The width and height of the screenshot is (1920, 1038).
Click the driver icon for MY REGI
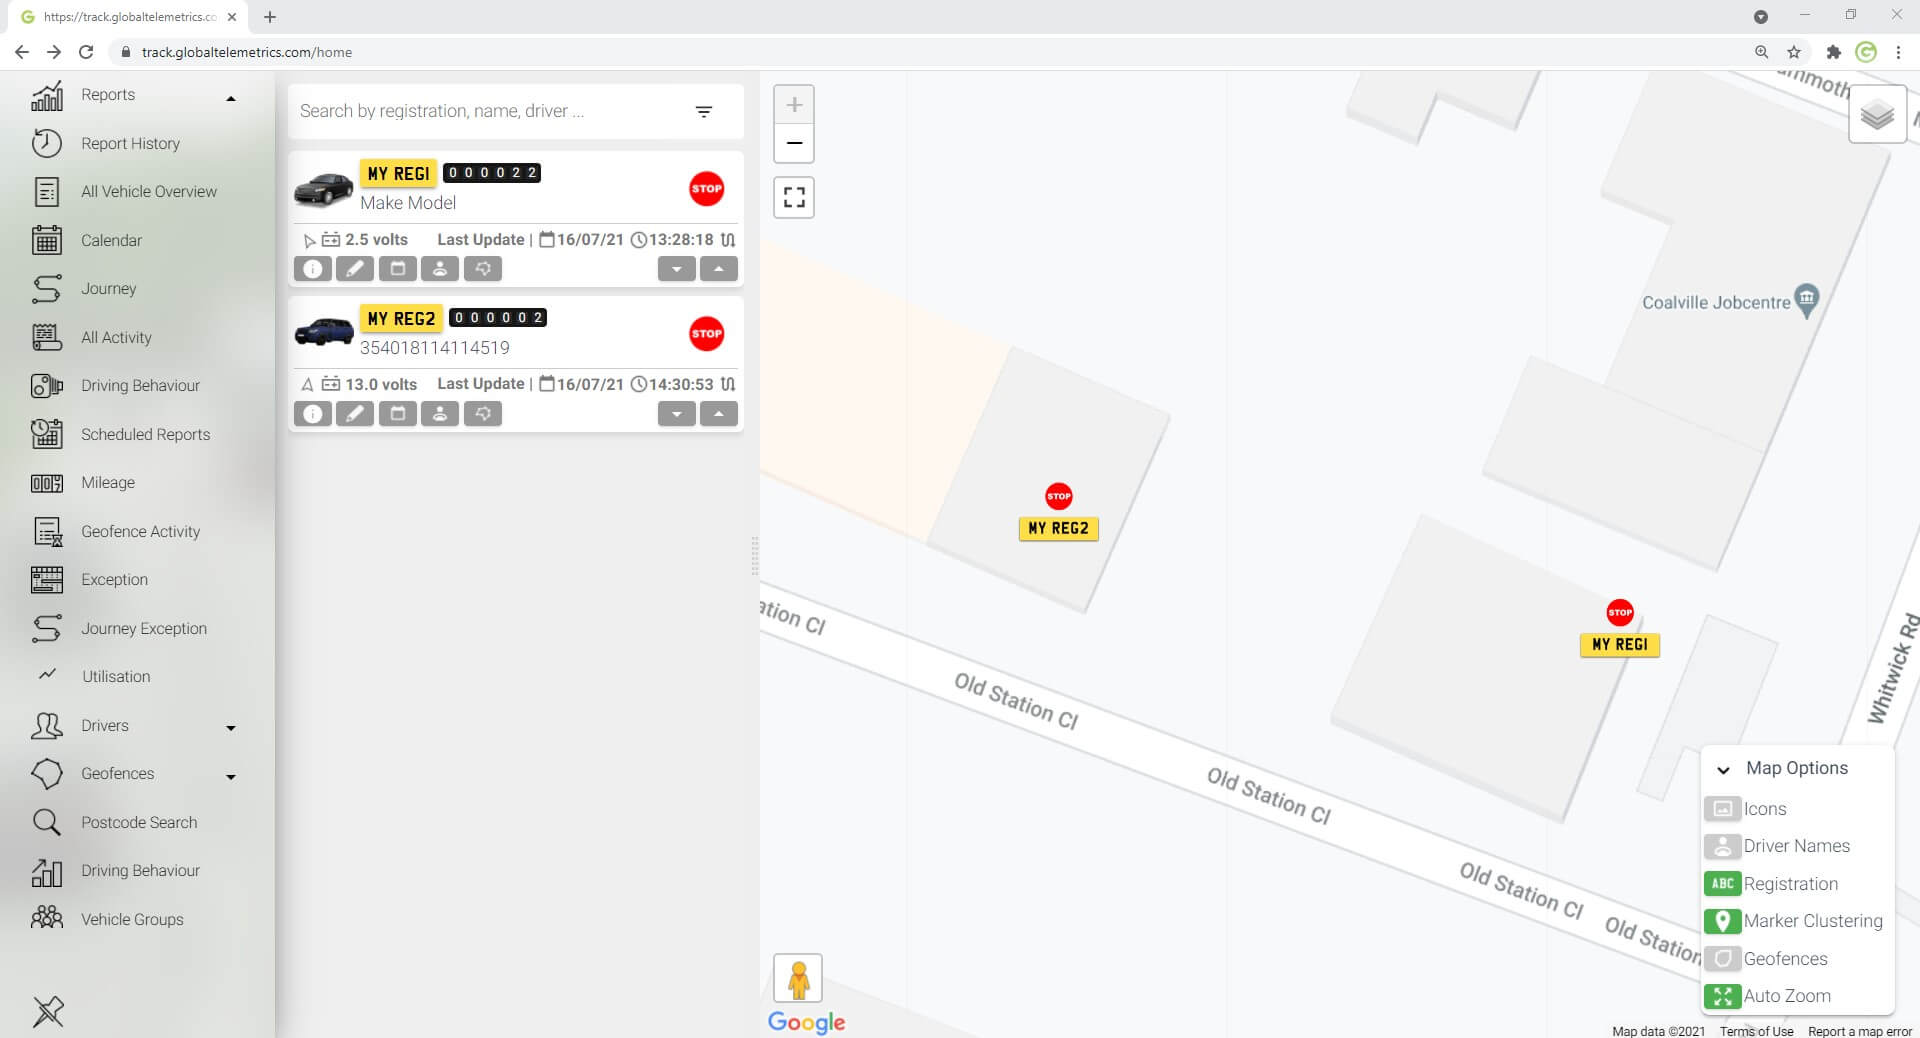click(x=440, y=269)
